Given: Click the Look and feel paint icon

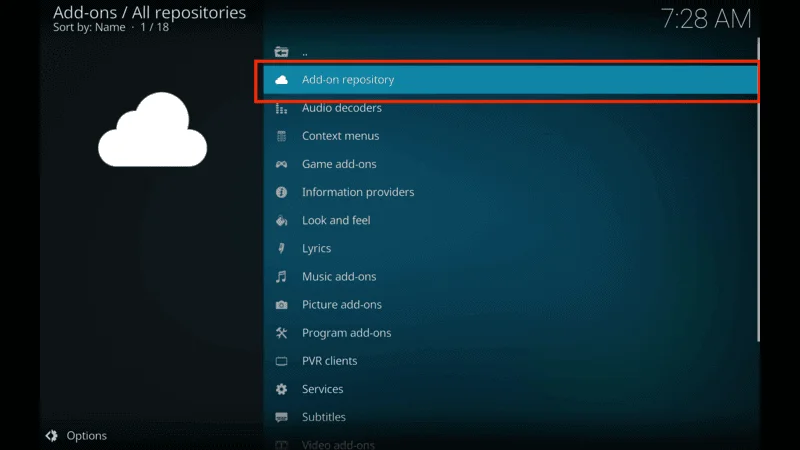Looking at the screenshot, I should click(x=281, y=220).
